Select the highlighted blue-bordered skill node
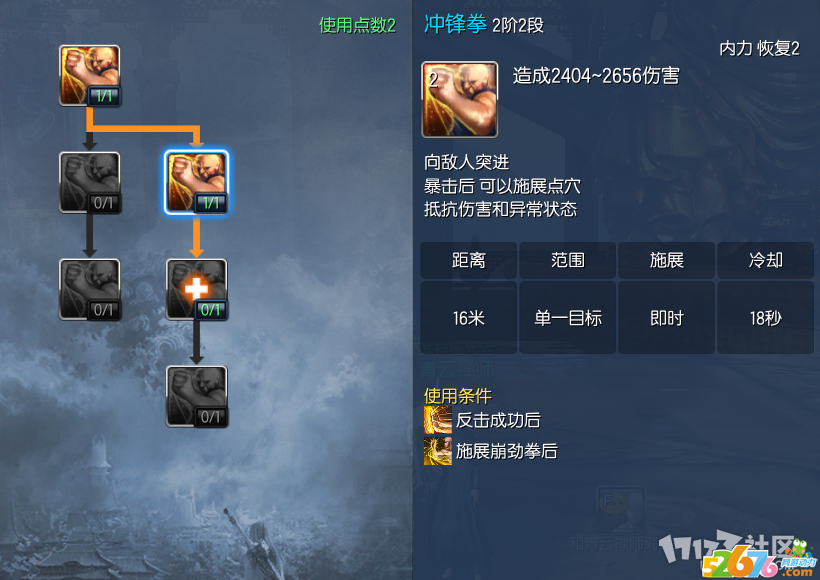The image size is (820, 580). 196,183
